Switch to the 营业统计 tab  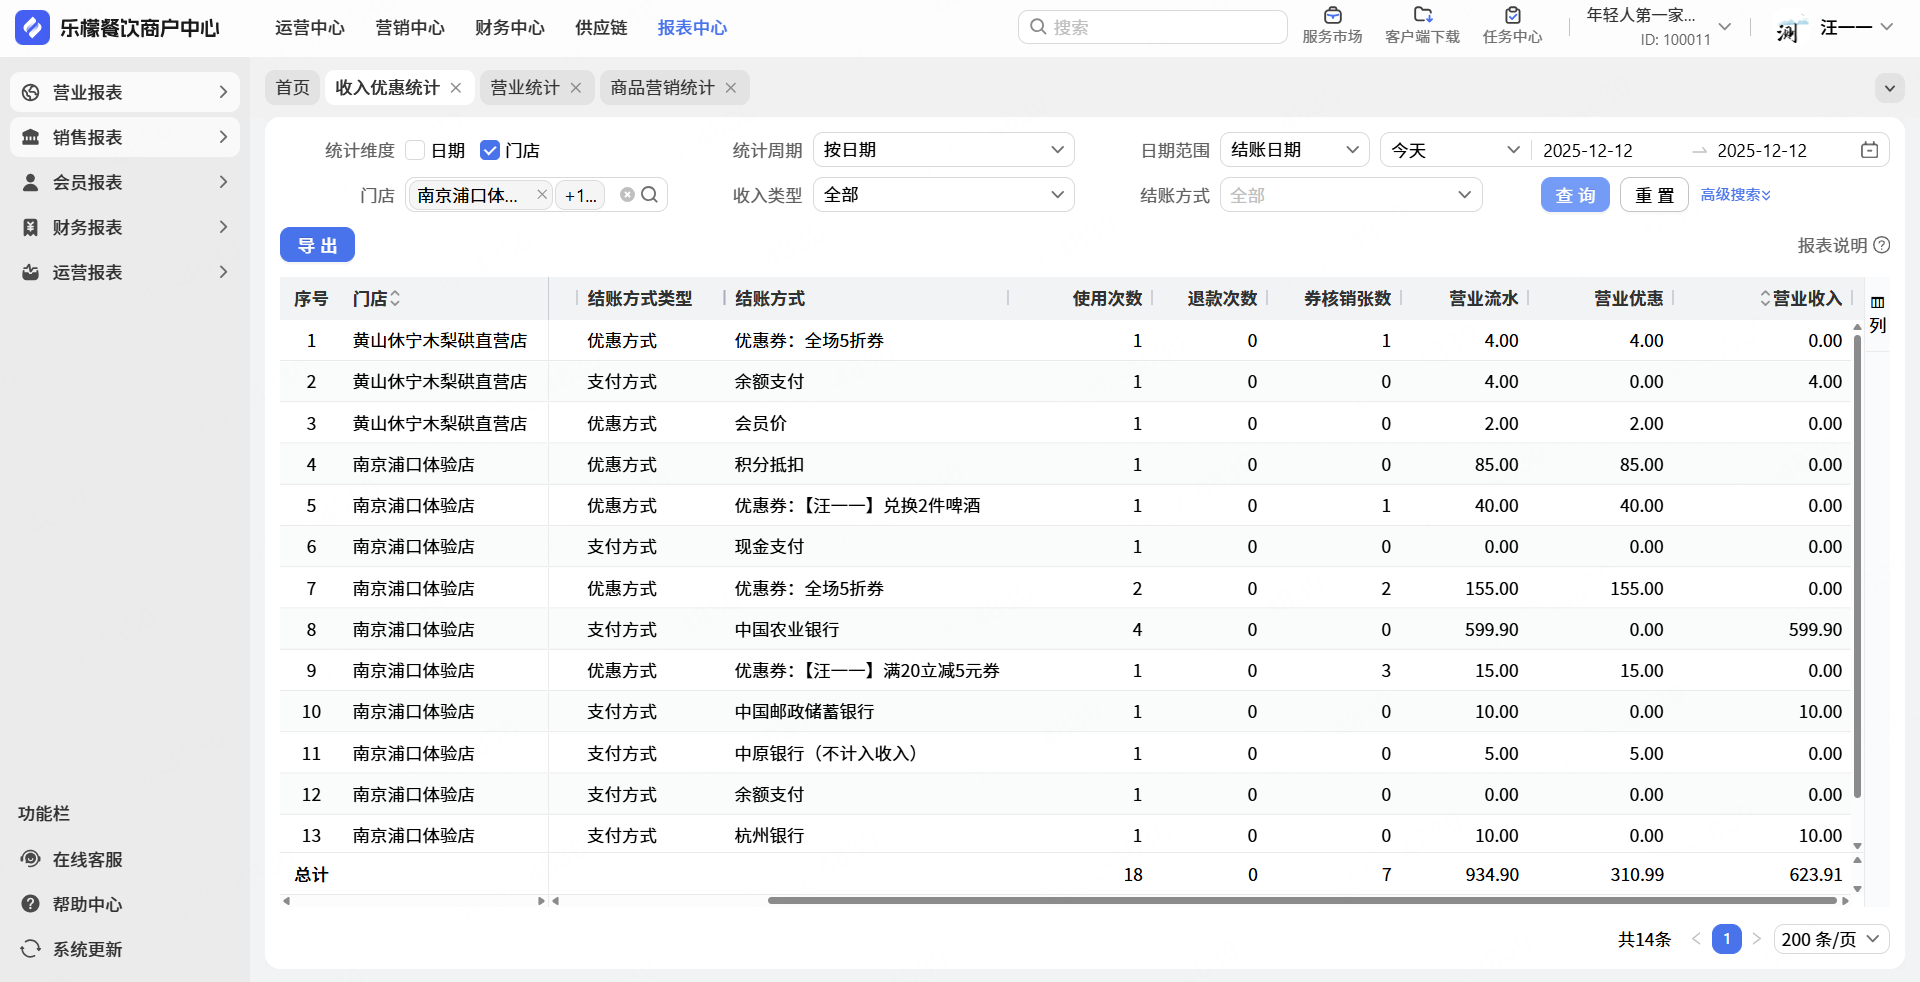[x=525, y=88]
